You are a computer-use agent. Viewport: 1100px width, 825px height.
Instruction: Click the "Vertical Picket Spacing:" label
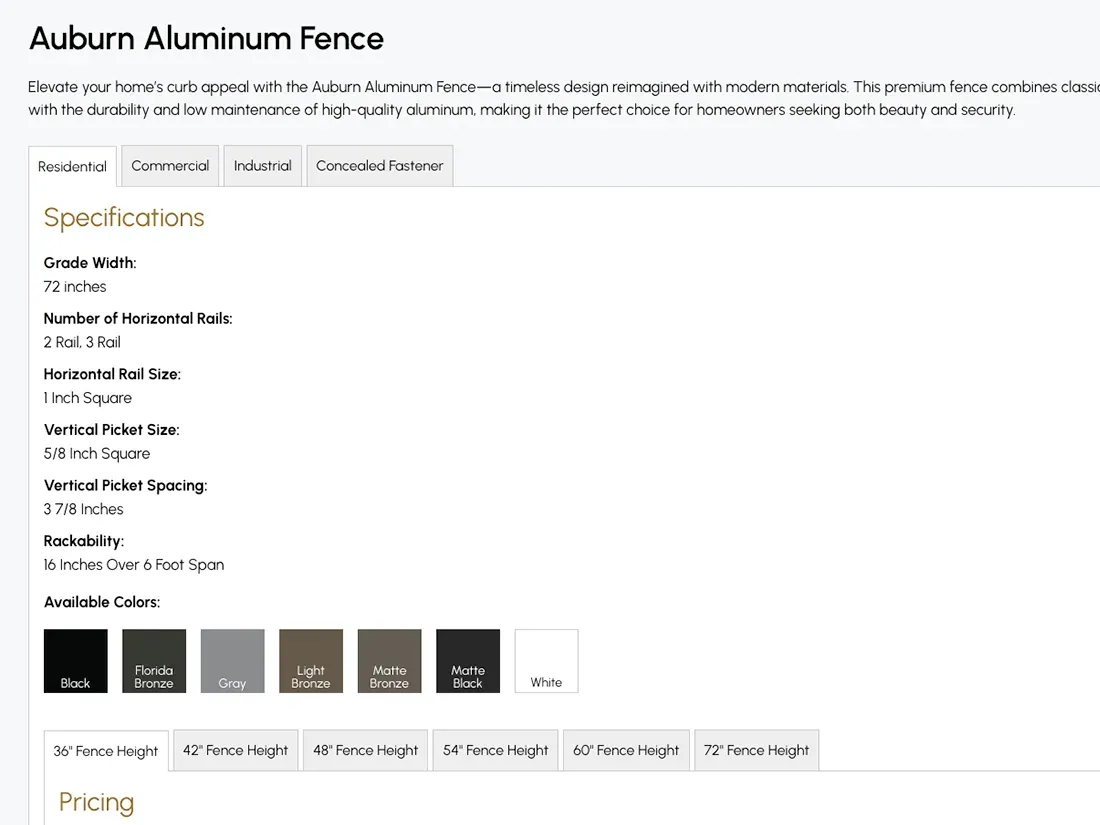click(126, 485)
